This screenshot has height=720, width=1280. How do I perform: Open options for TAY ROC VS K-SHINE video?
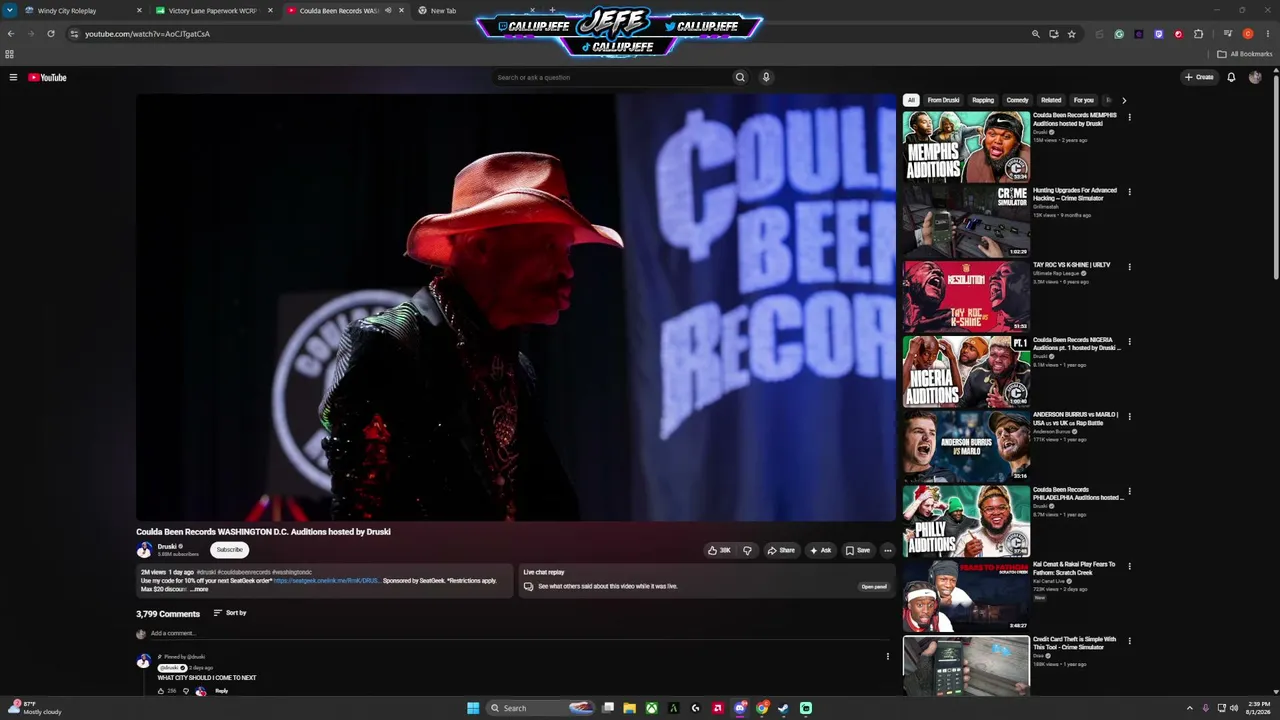tap(1130, 267)
